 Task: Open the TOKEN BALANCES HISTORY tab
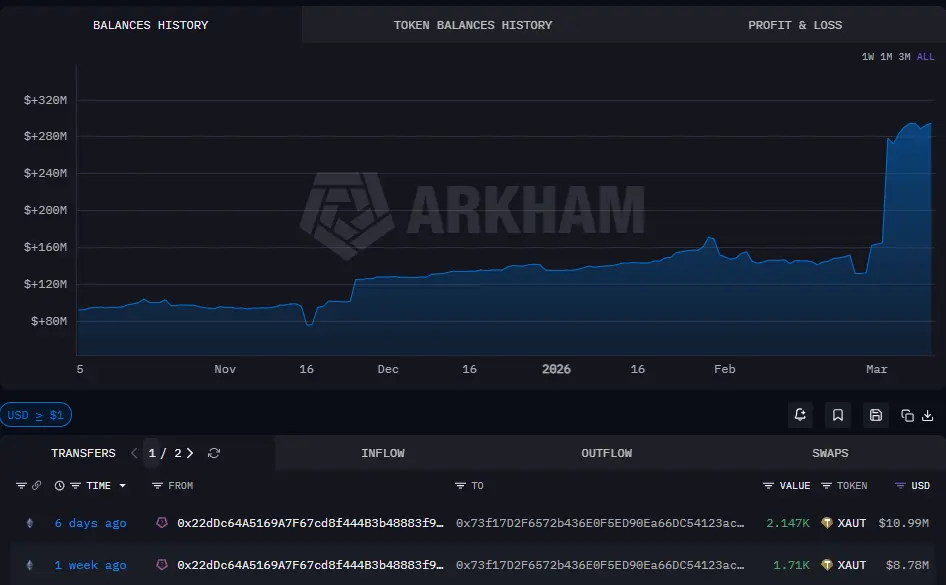[473, 25]
